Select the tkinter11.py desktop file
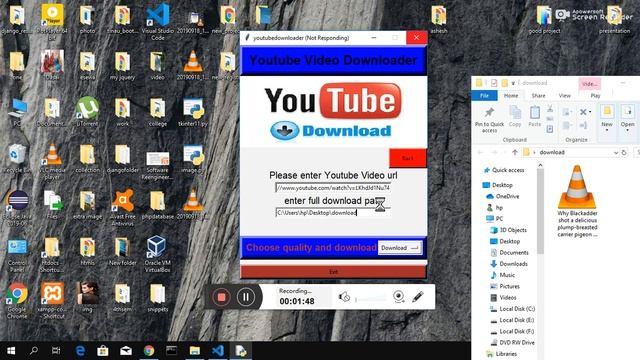 193,112
